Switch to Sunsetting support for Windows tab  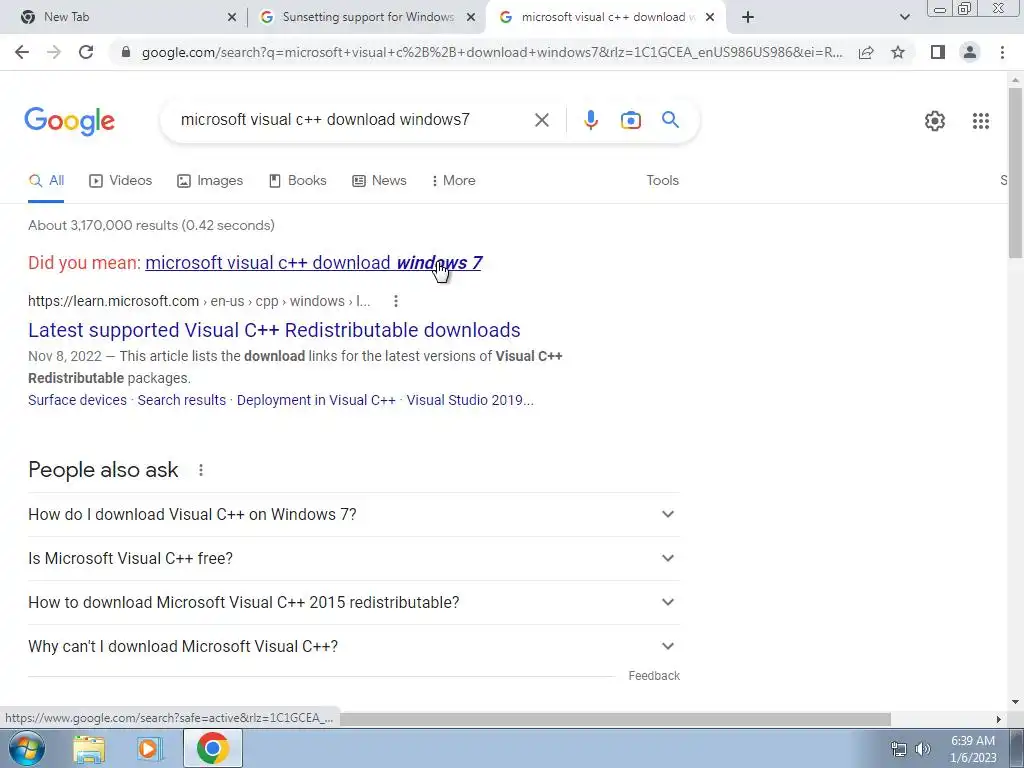click(x=366, y=17)
